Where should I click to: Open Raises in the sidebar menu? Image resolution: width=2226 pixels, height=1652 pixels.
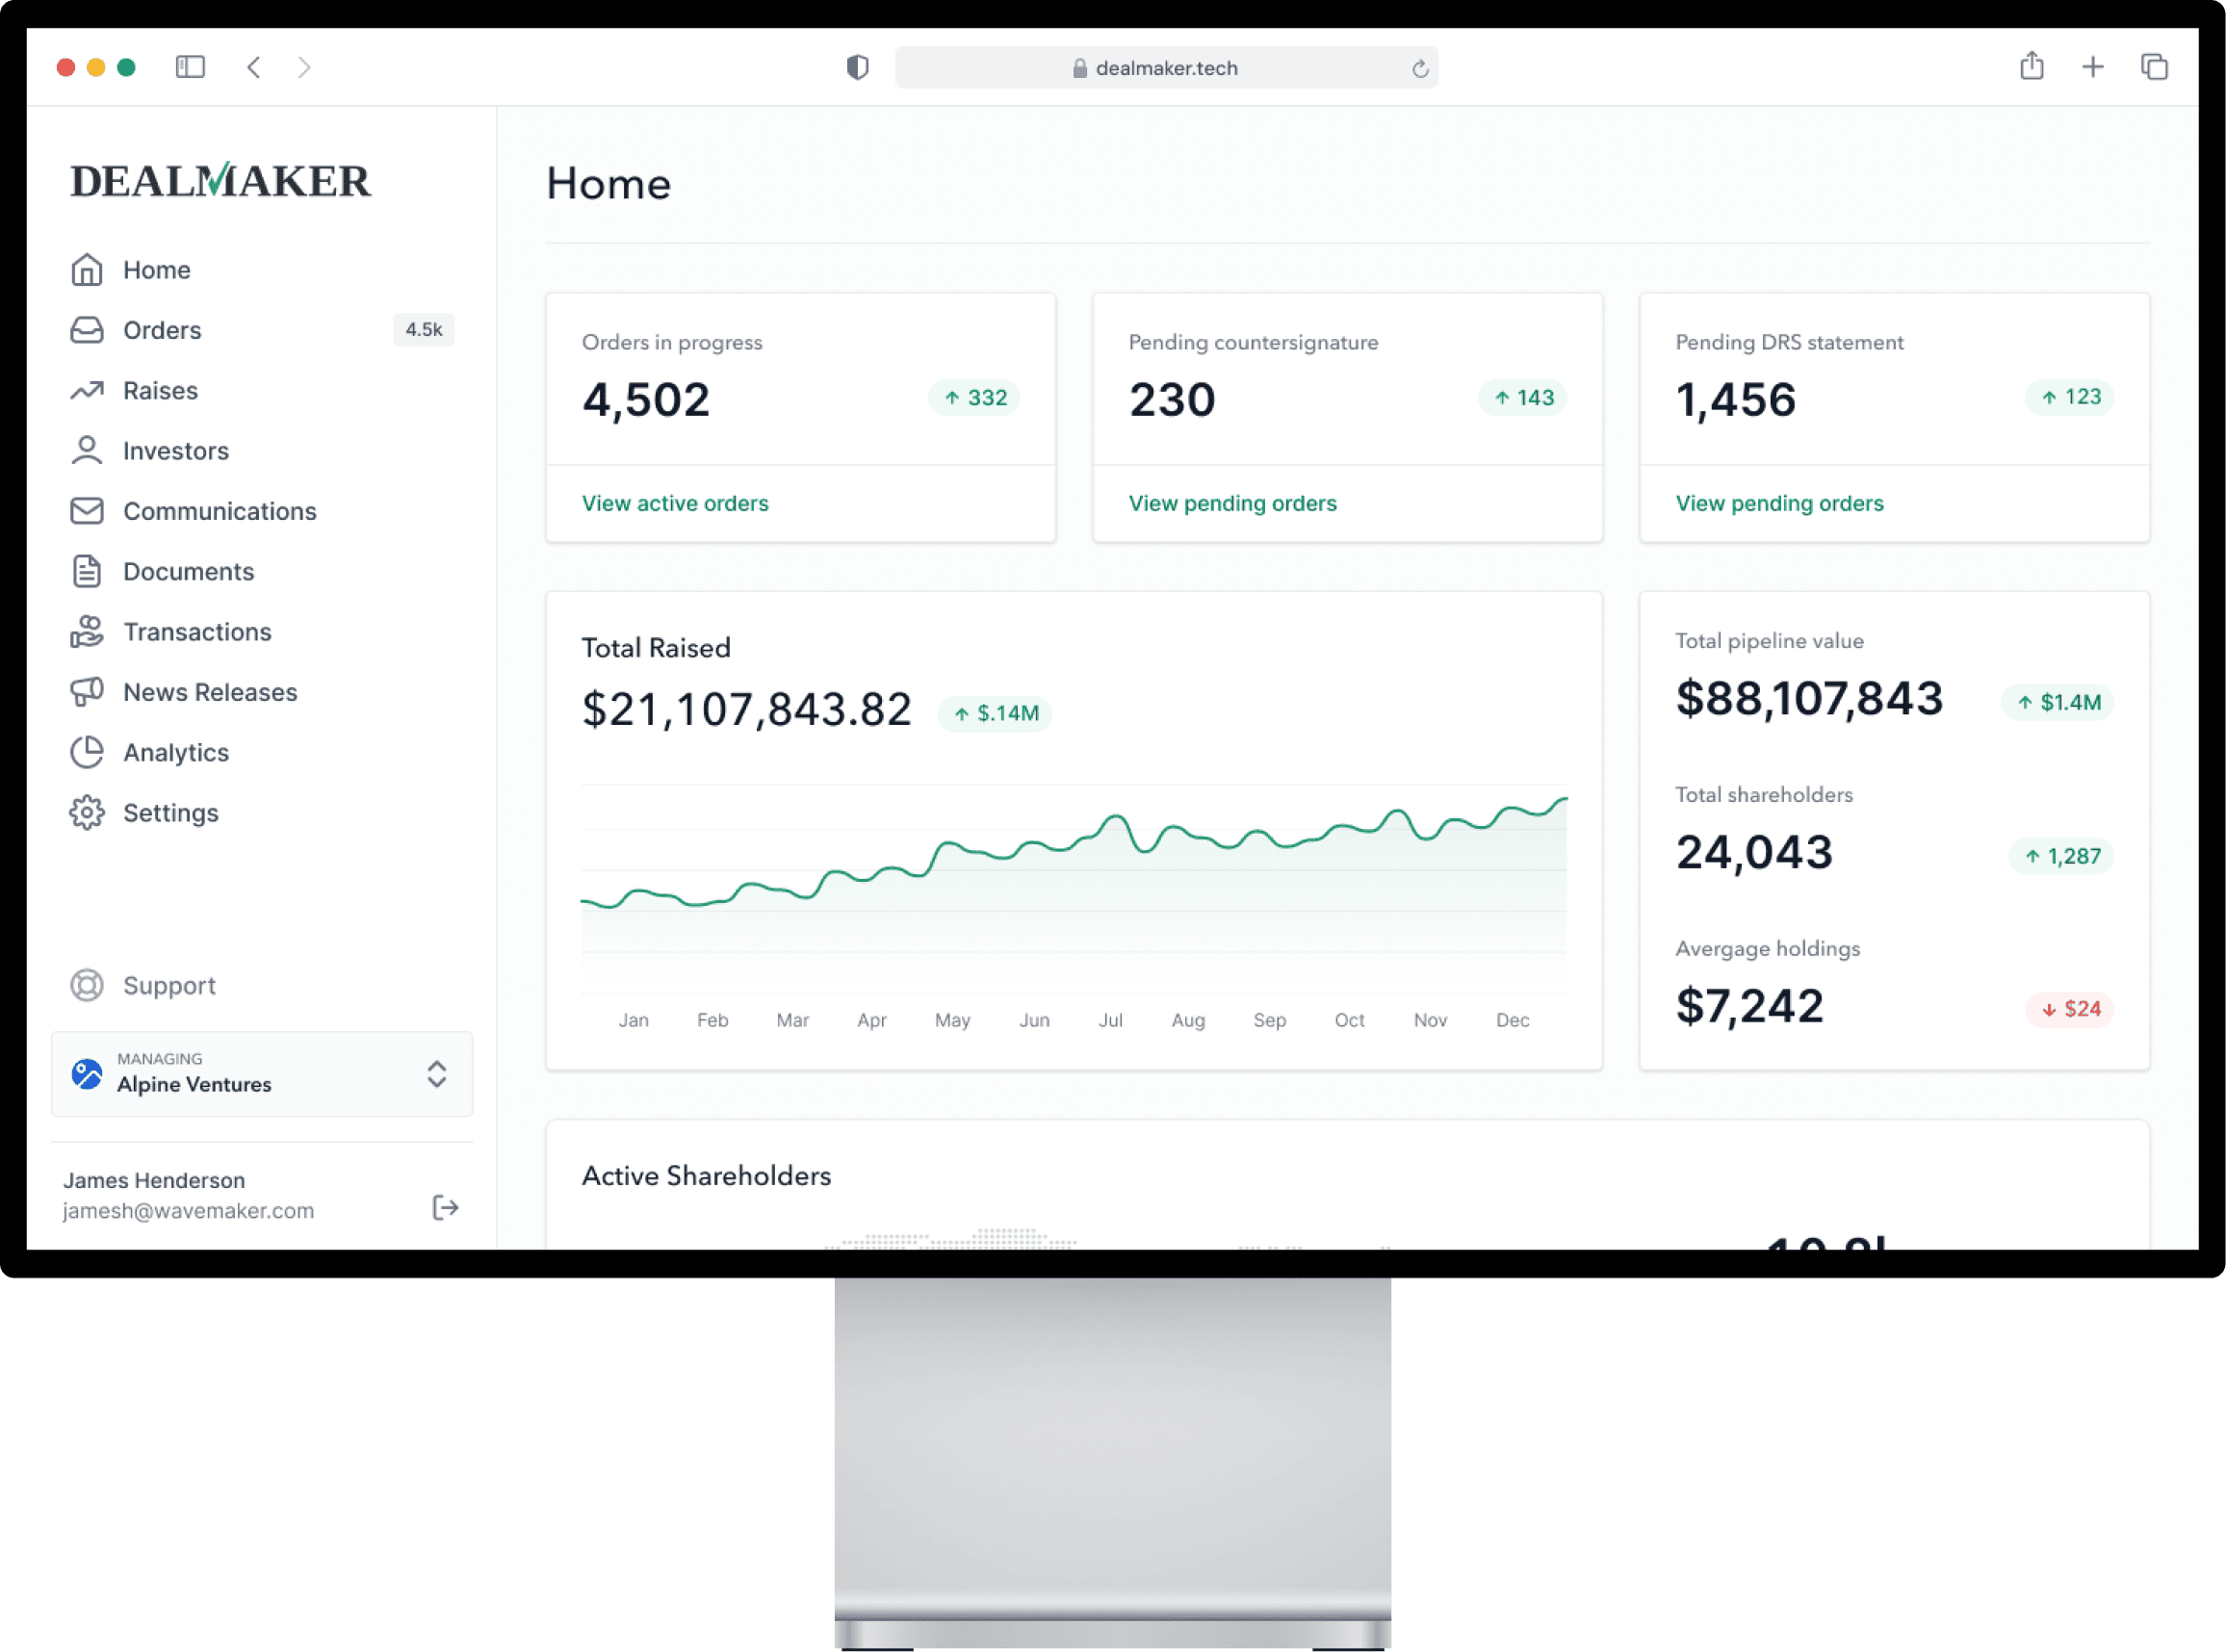[x=161, y=390]
